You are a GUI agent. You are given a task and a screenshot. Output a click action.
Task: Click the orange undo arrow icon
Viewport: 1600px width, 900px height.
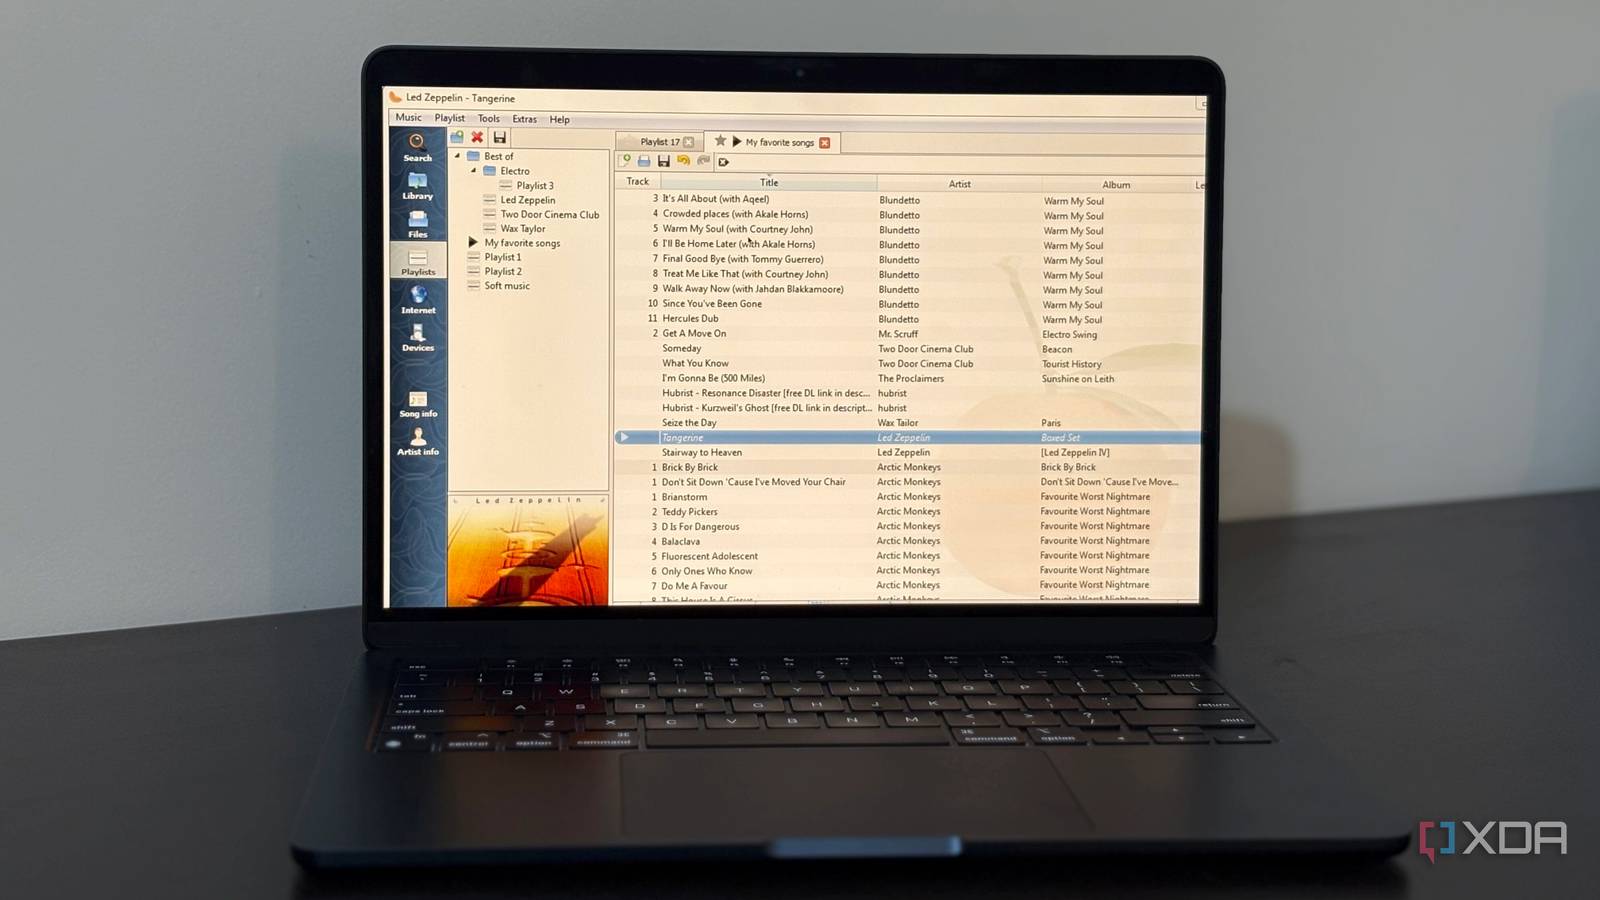coord(683,161)
